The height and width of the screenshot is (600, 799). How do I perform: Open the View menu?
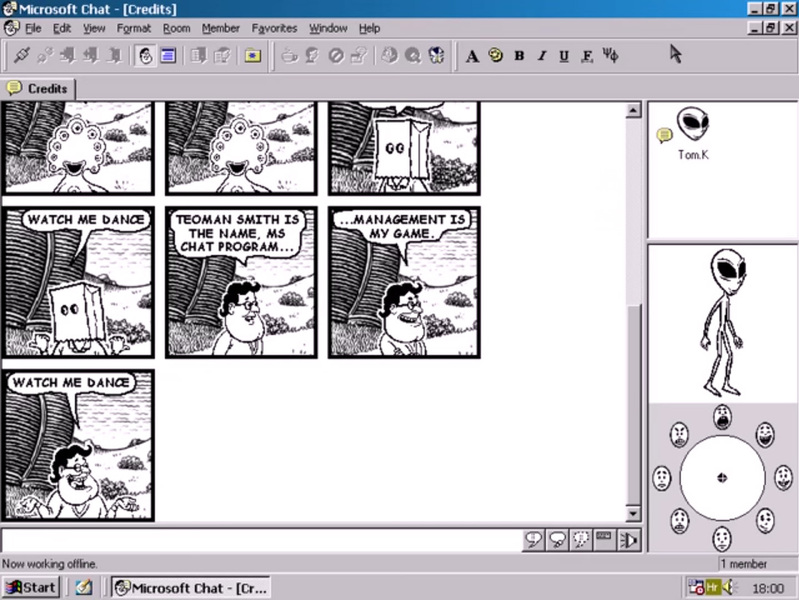94,29
